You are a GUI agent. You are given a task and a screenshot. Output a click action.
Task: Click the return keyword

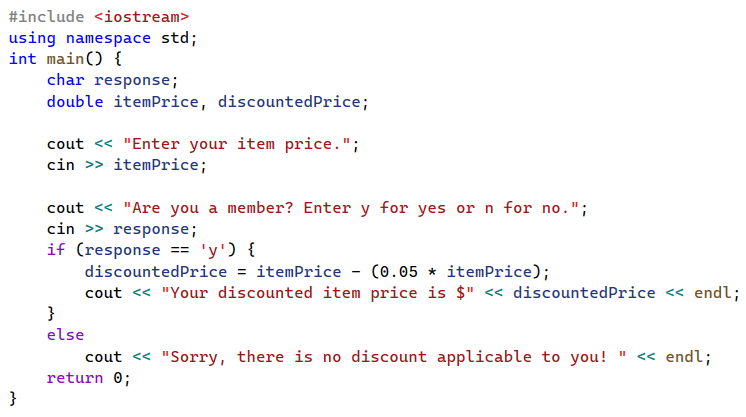tap(75, 377)
